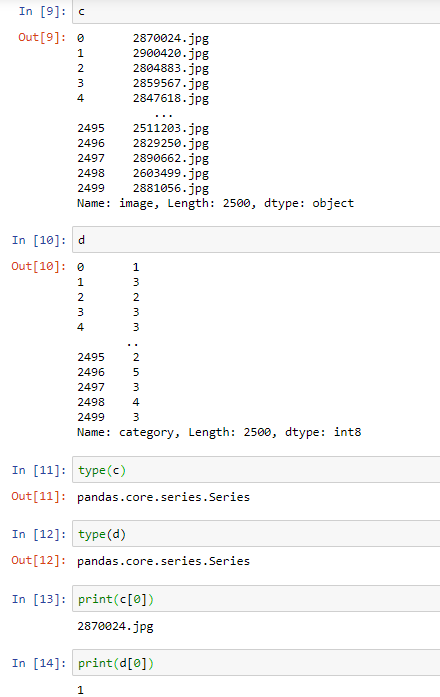
Task: Click the Out[12] pandas.core.series.Series output
Action: pos(164,561)
